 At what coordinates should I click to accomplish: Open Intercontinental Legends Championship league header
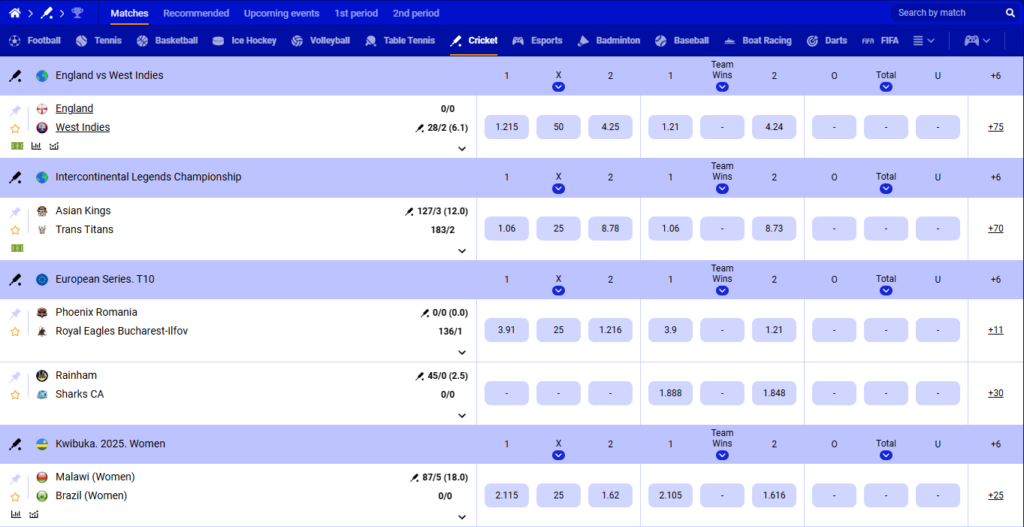coord(148,177)
